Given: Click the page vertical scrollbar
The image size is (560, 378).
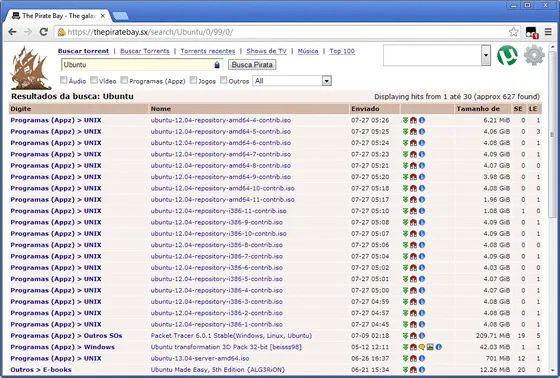Looking at the screenshot, I should (x=552, y=135).
